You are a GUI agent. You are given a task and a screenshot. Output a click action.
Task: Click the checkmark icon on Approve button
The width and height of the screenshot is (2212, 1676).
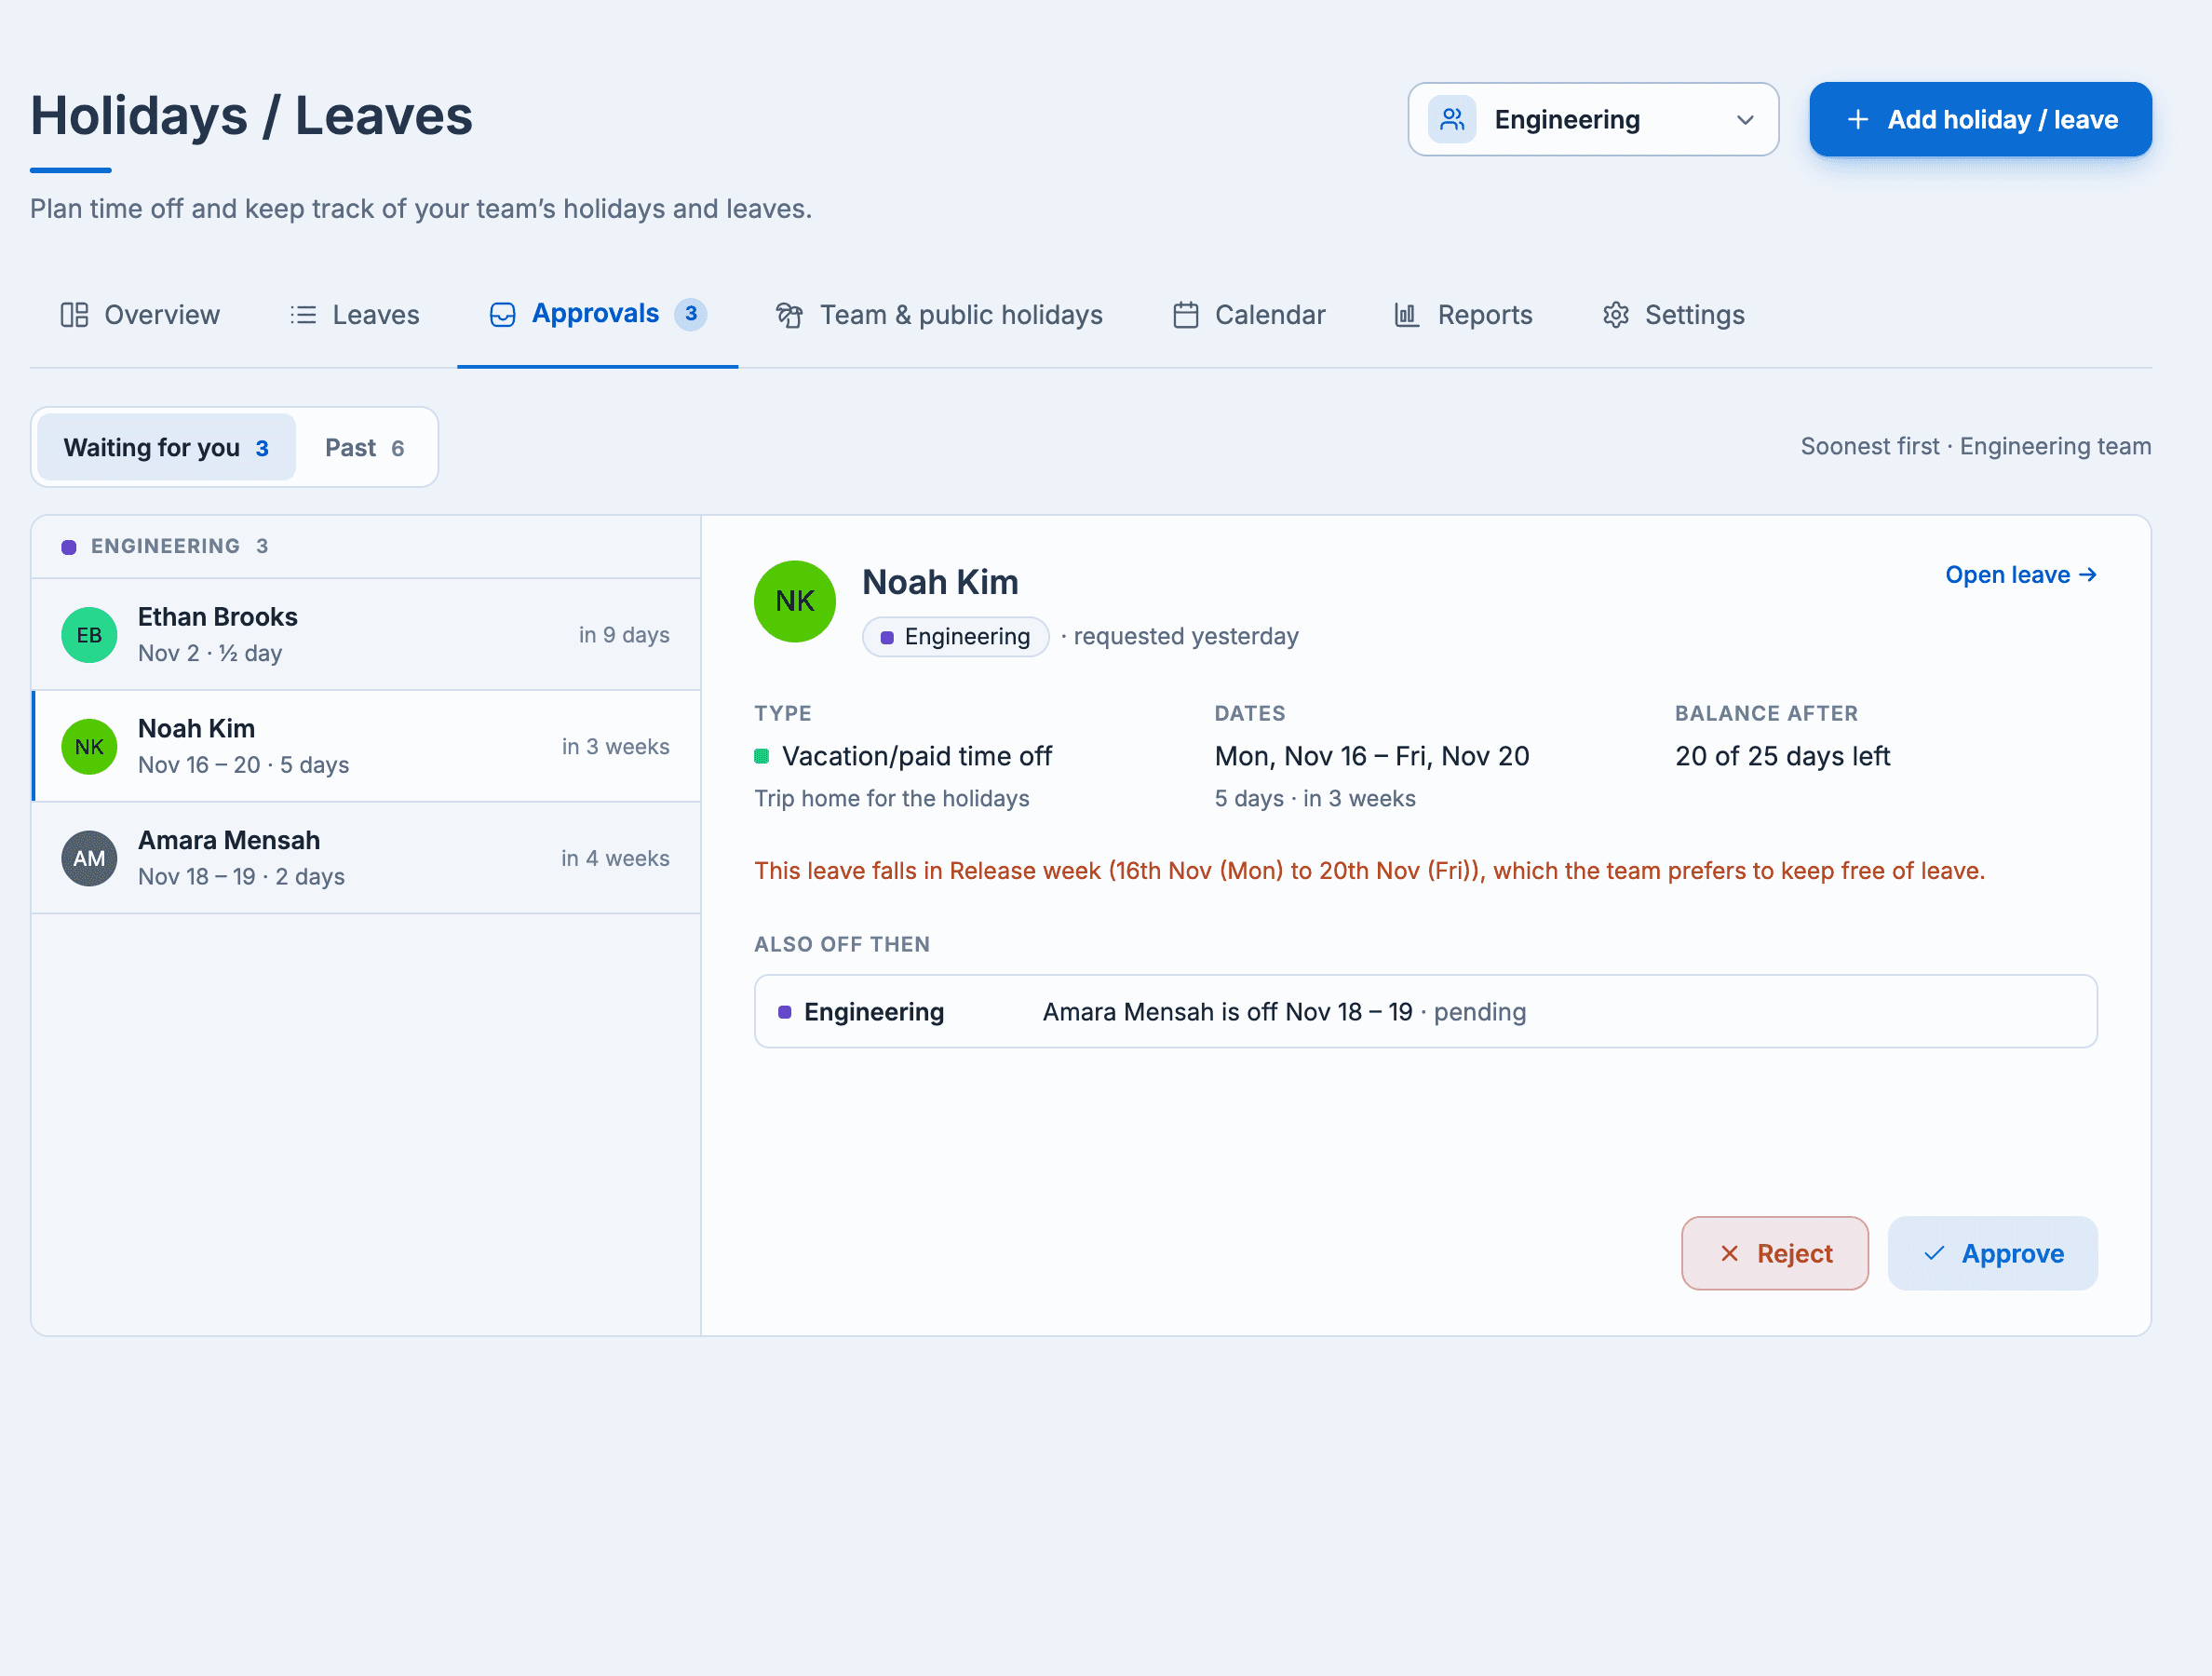tap(1934, 1253)
